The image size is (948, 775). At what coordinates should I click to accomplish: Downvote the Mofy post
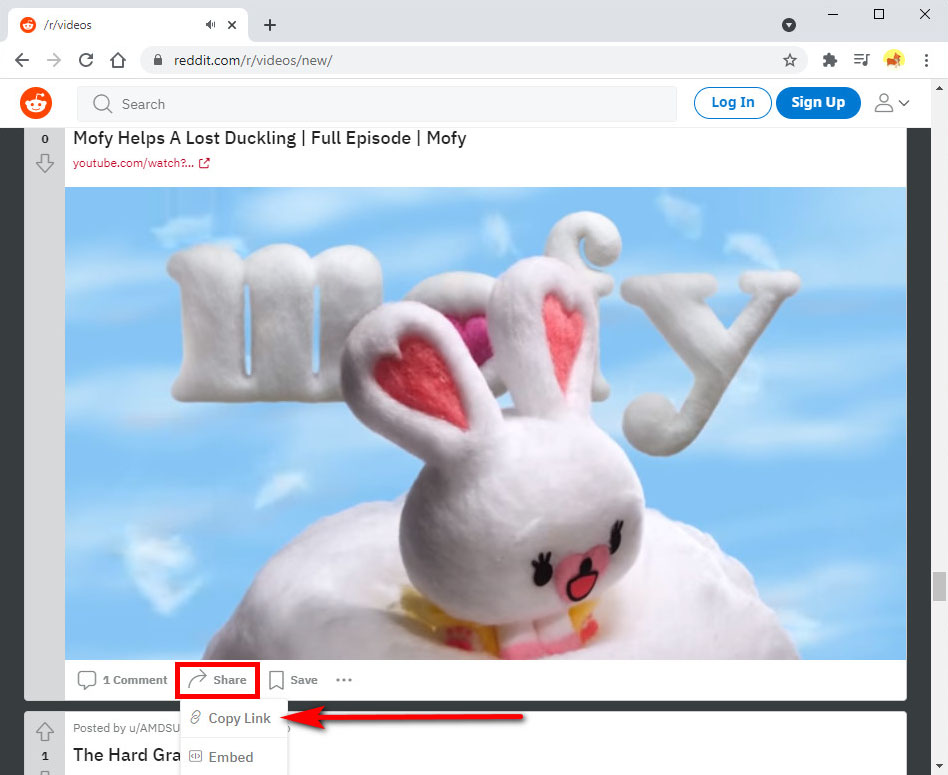click(45, 163)
